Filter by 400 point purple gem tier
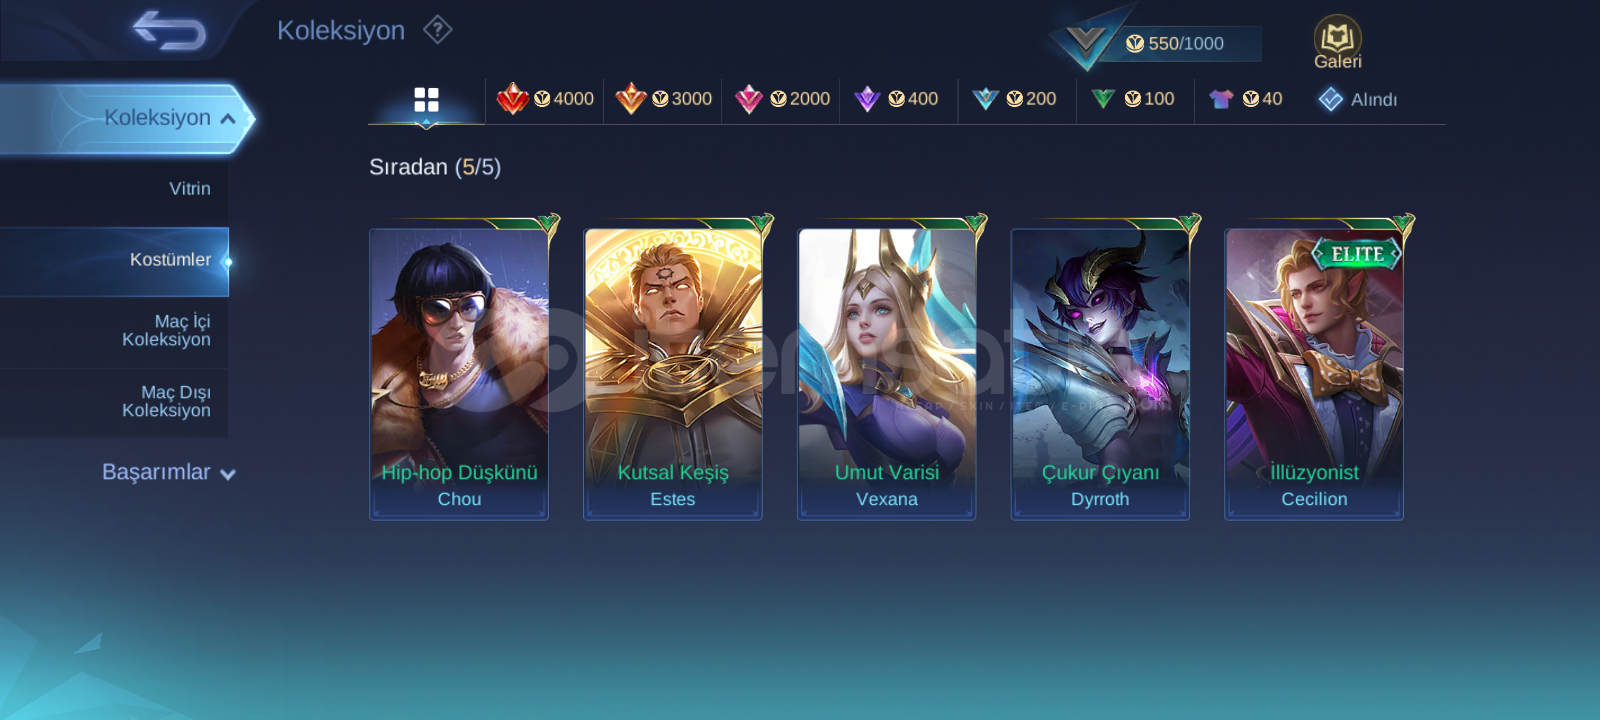This screenshot has width=1600, height=720. click(896, 99)
